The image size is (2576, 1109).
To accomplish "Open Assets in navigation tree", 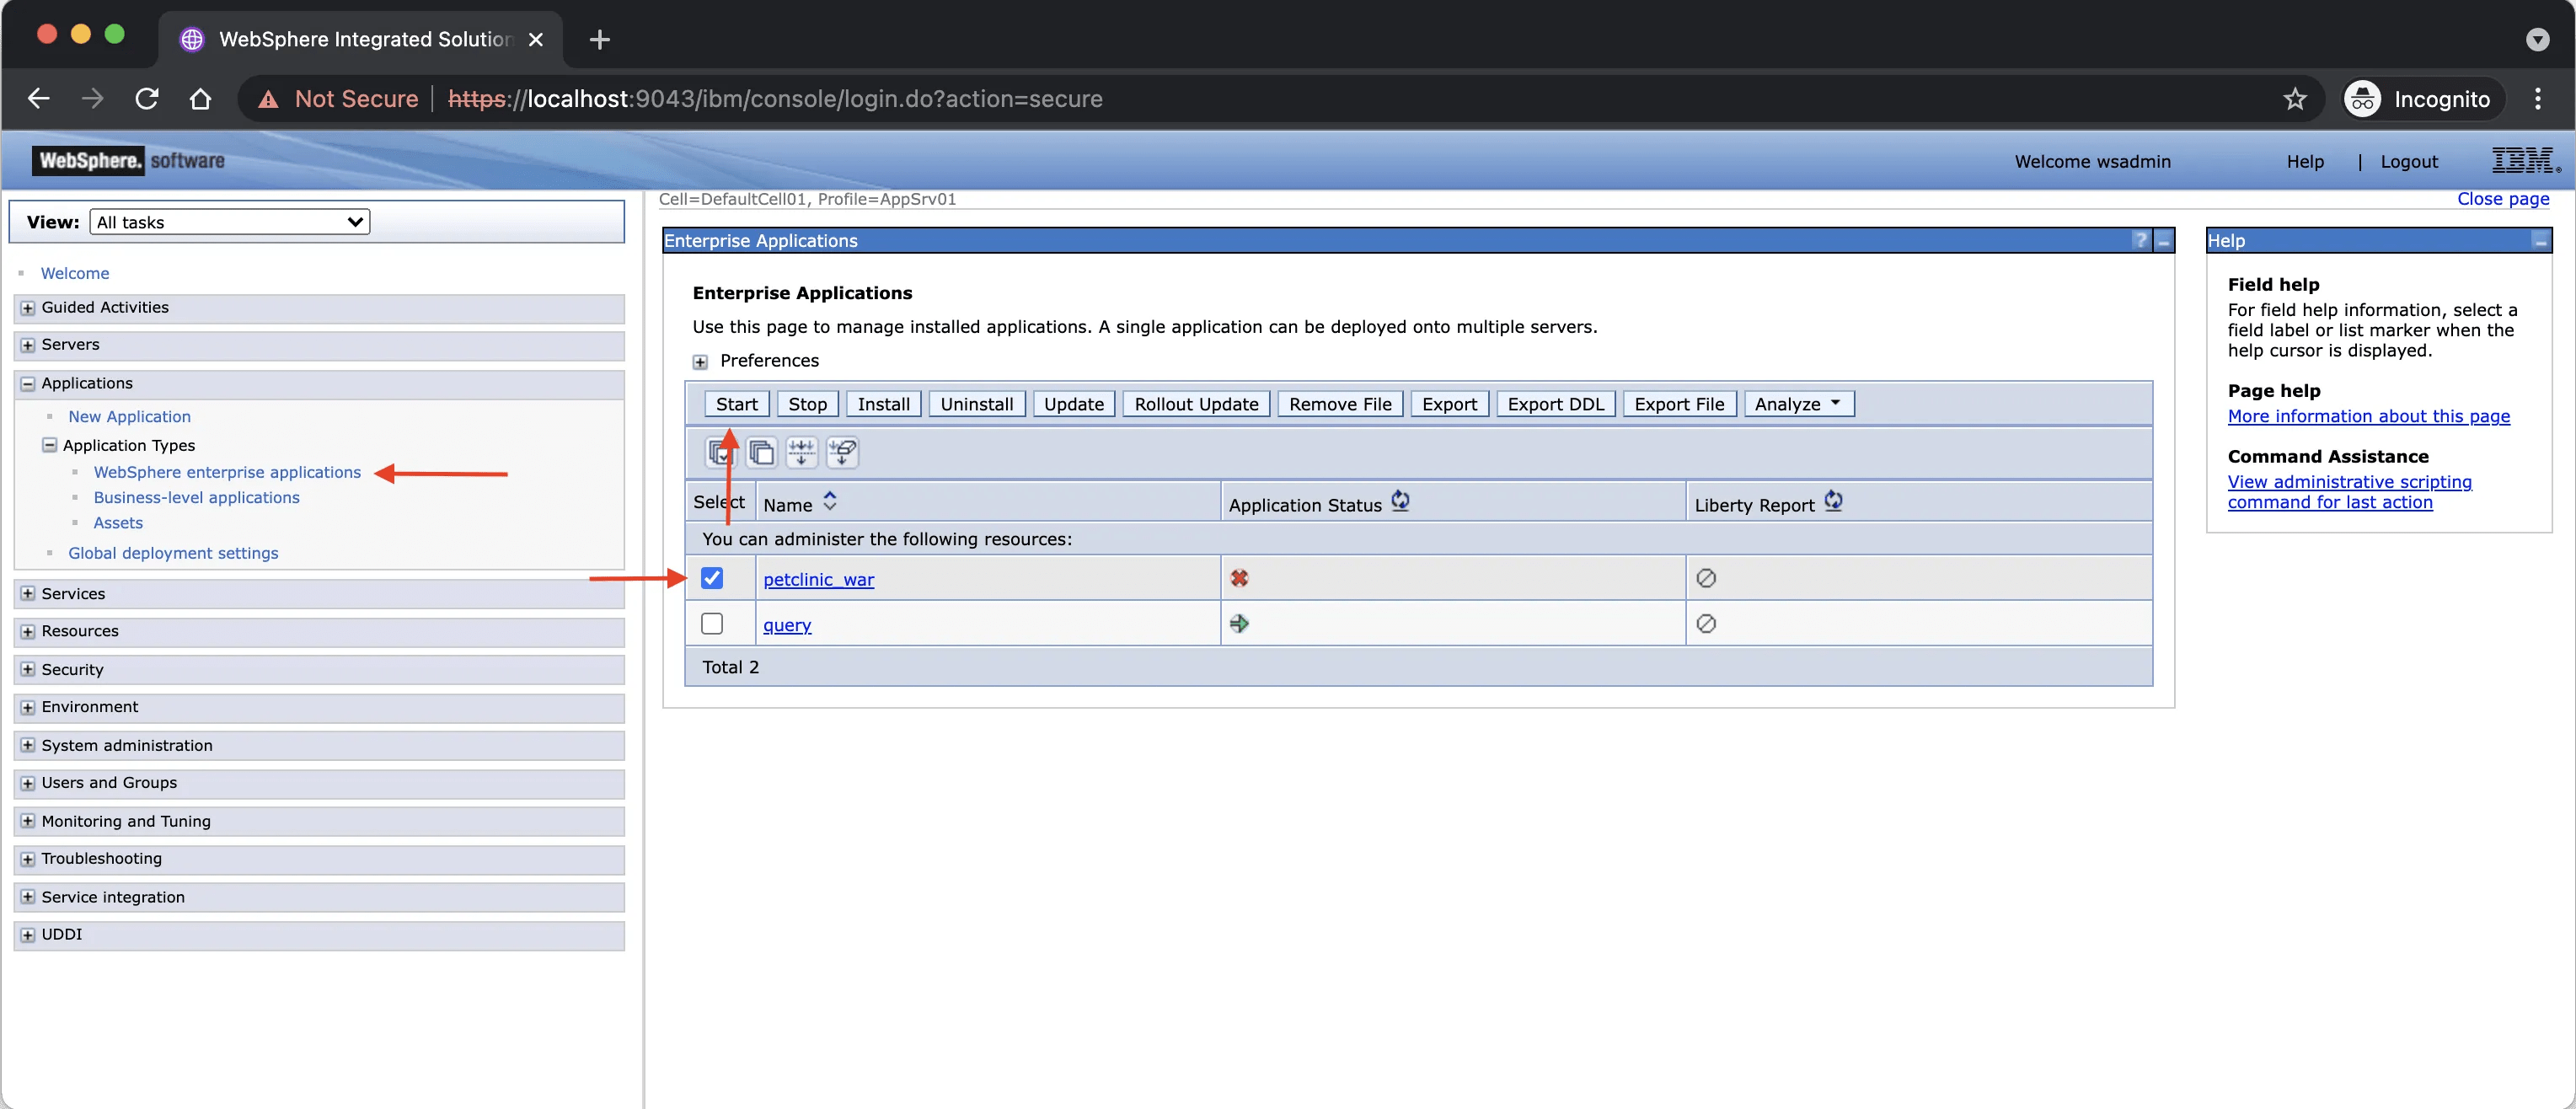I will (118, 522).
